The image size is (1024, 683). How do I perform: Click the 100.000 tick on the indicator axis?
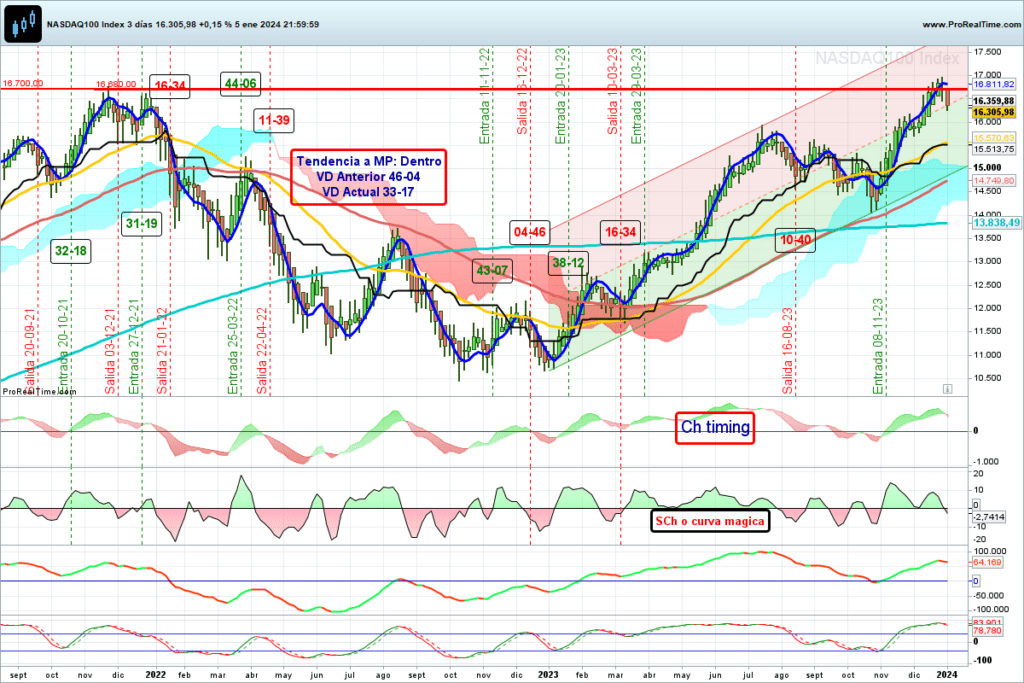(x=989, y=552)
